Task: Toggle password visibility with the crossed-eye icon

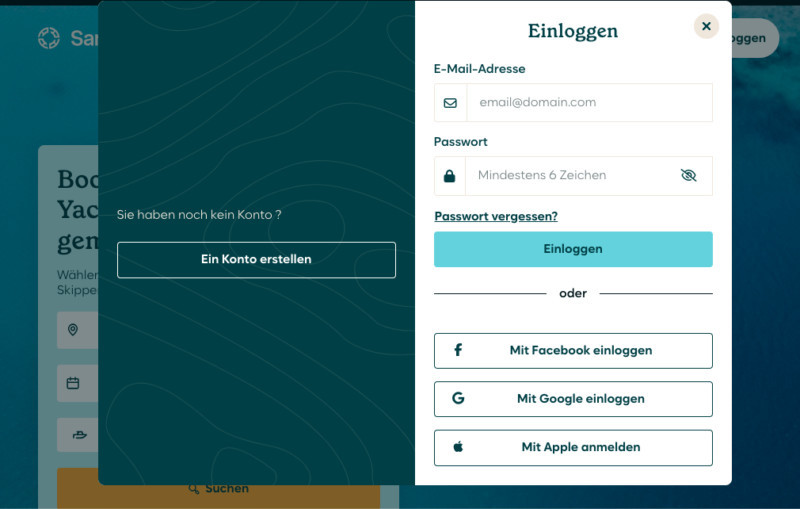Action: pyautogui.click(x=688, y=175)
